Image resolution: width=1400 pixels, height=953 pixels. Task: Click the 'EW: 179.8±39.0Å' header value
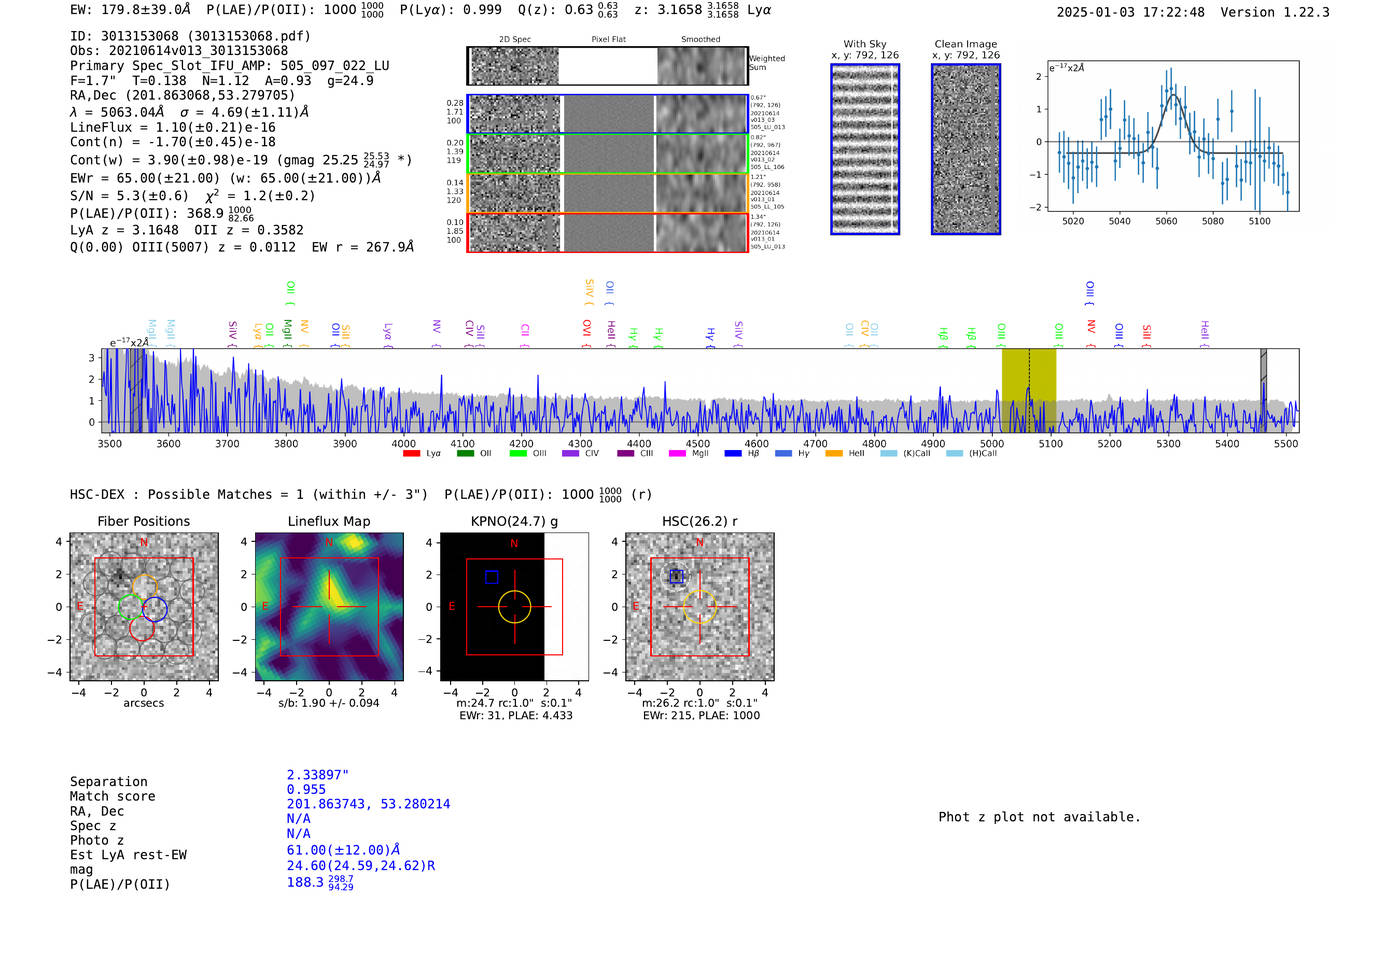pyautogui.click(x=130, y=9)
